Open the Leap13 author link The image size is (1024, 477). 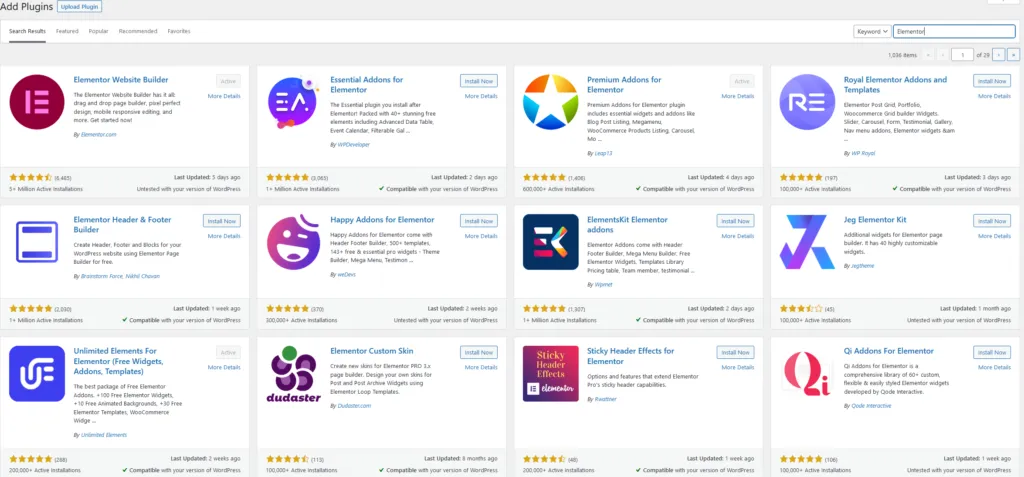coord(603,154)
